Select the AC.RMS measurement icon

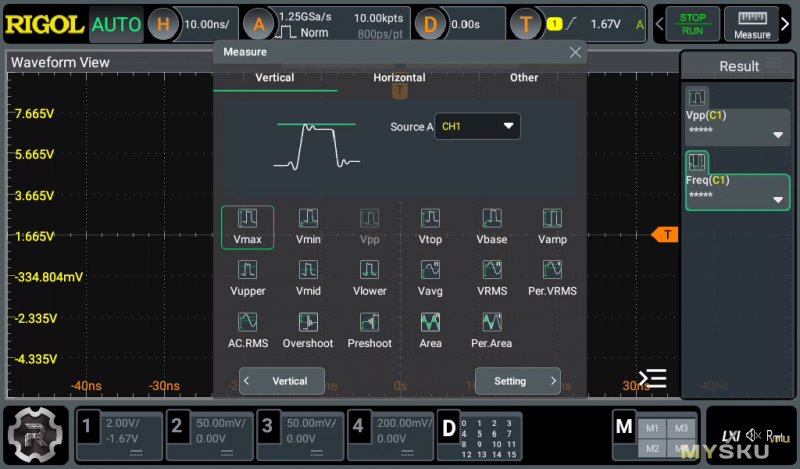247,323
